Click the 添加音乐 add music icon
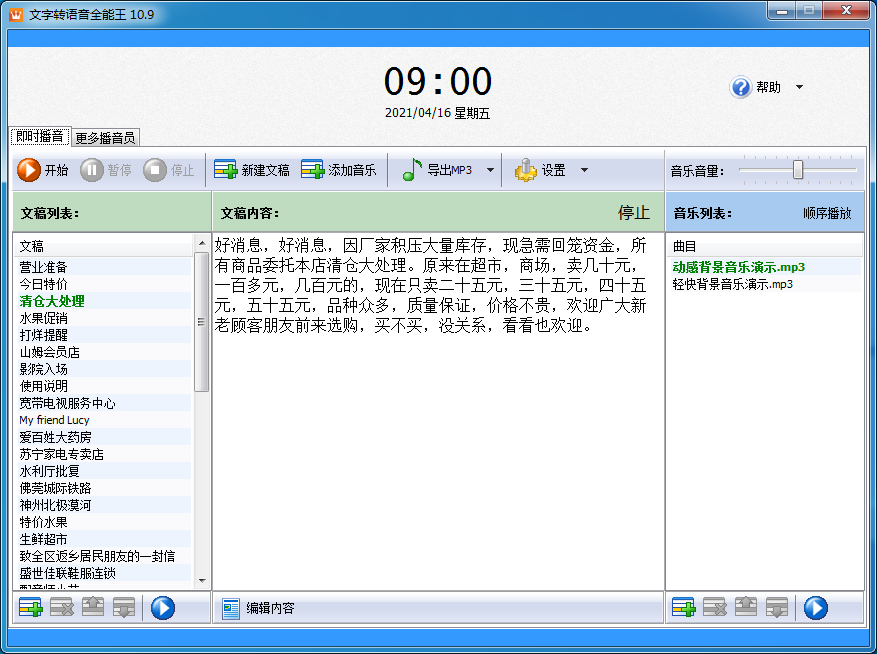 pyautogui.click(x=313, y=170)
